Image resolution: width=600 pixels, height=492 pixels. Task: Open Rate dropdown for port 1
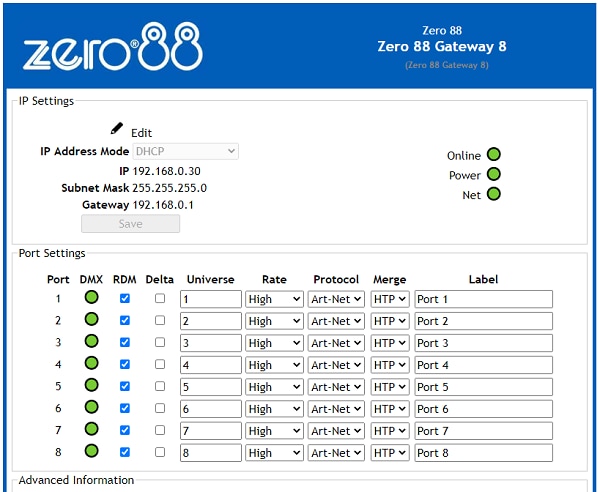point(274,299)
